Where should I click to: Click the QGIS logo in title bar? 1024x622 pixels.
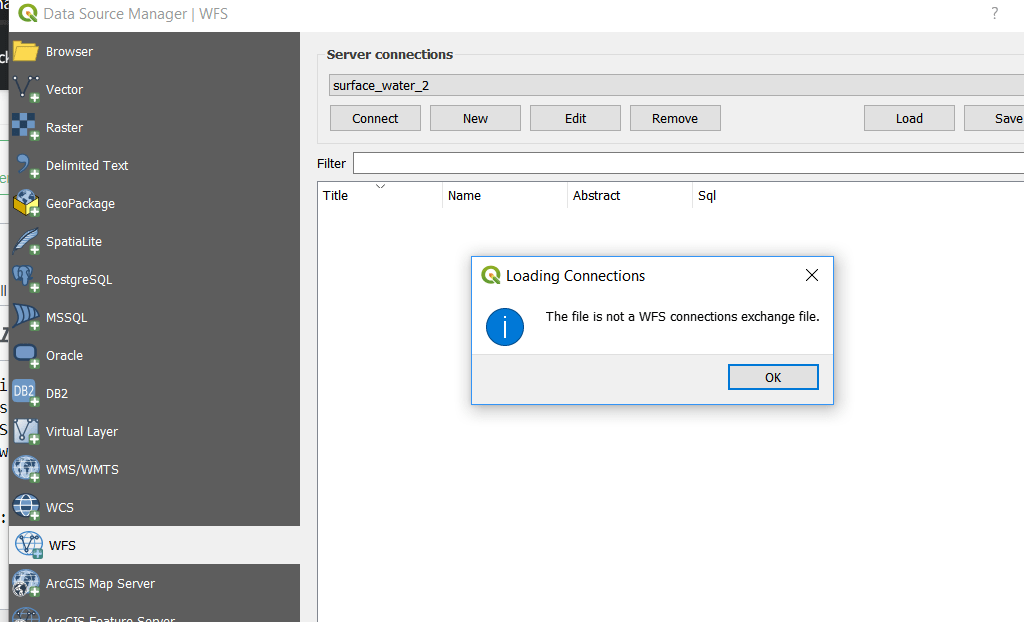pos(28,13)
